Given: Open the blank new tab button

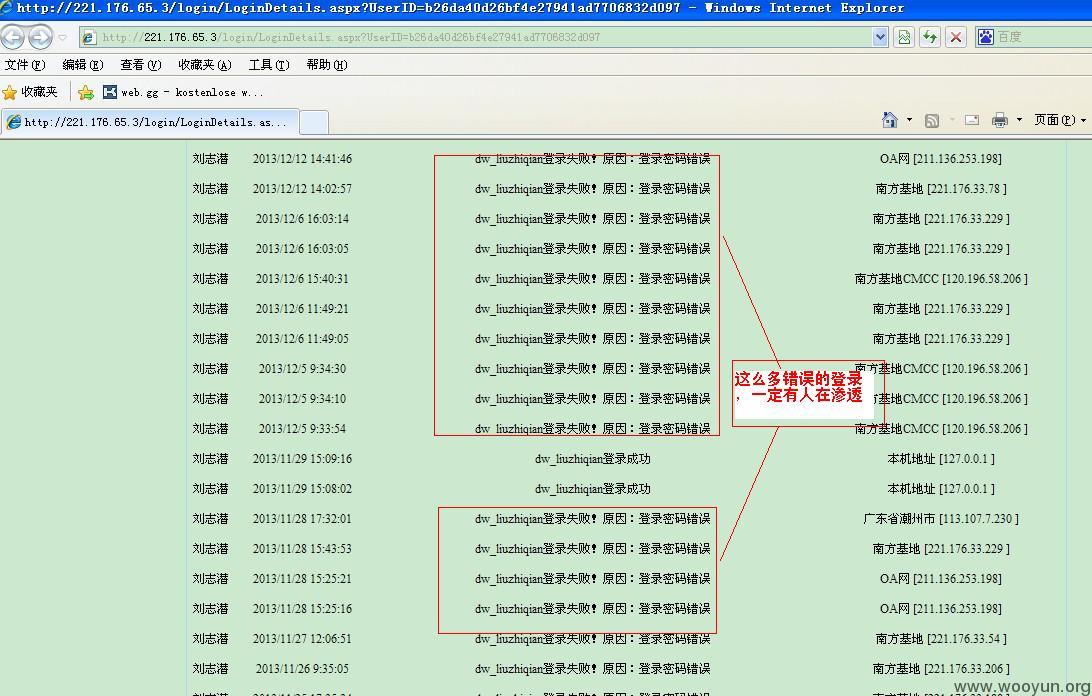Looking at the screenshot, I should point(313,122).
